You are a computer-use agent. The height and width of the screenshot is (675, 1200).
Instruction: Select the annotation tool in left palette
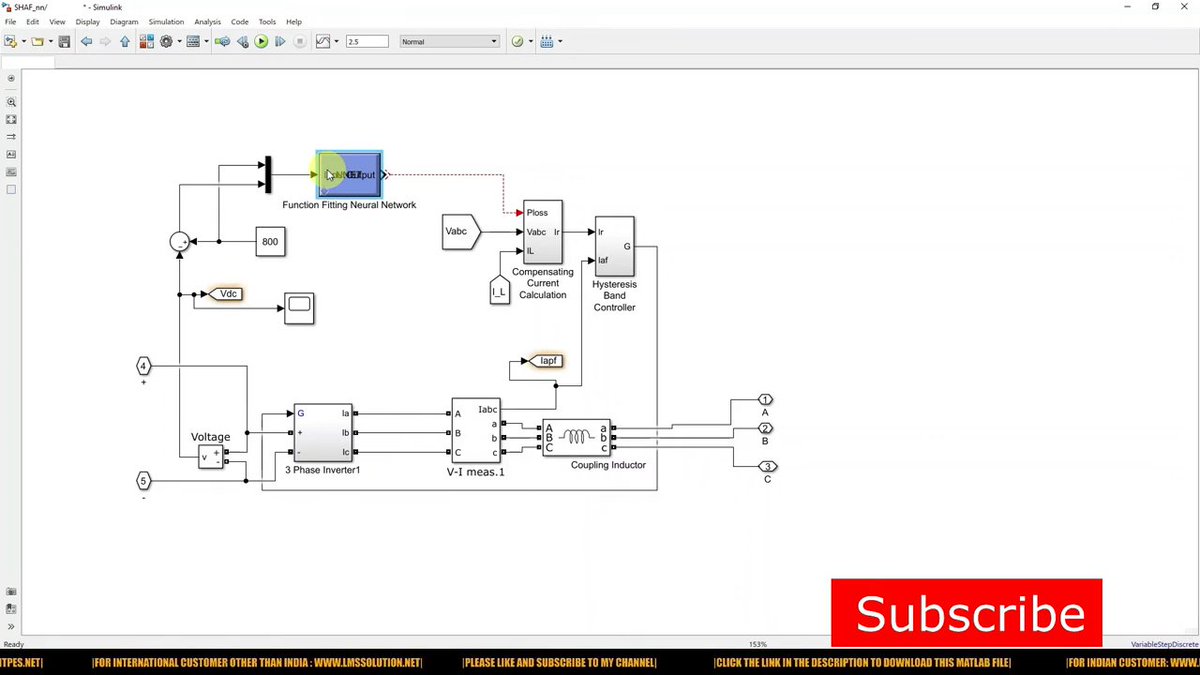[x=11, y=154]
